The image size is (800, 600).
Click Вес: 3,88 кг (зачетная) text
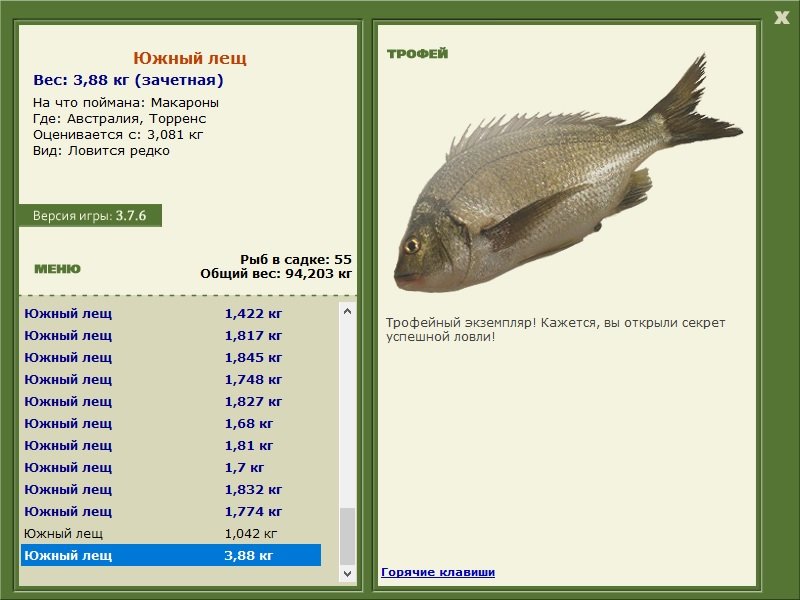coord(128,80)
